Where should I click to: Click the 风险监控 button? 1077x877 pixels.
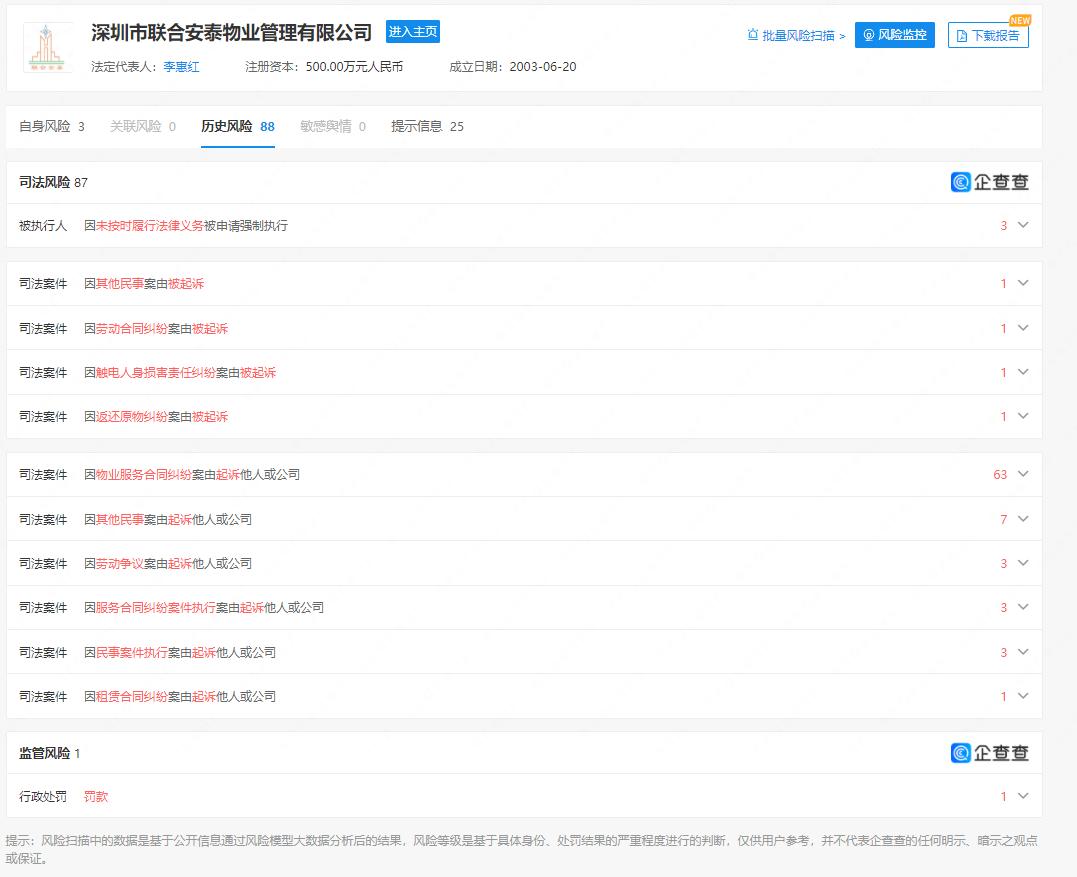894,34
